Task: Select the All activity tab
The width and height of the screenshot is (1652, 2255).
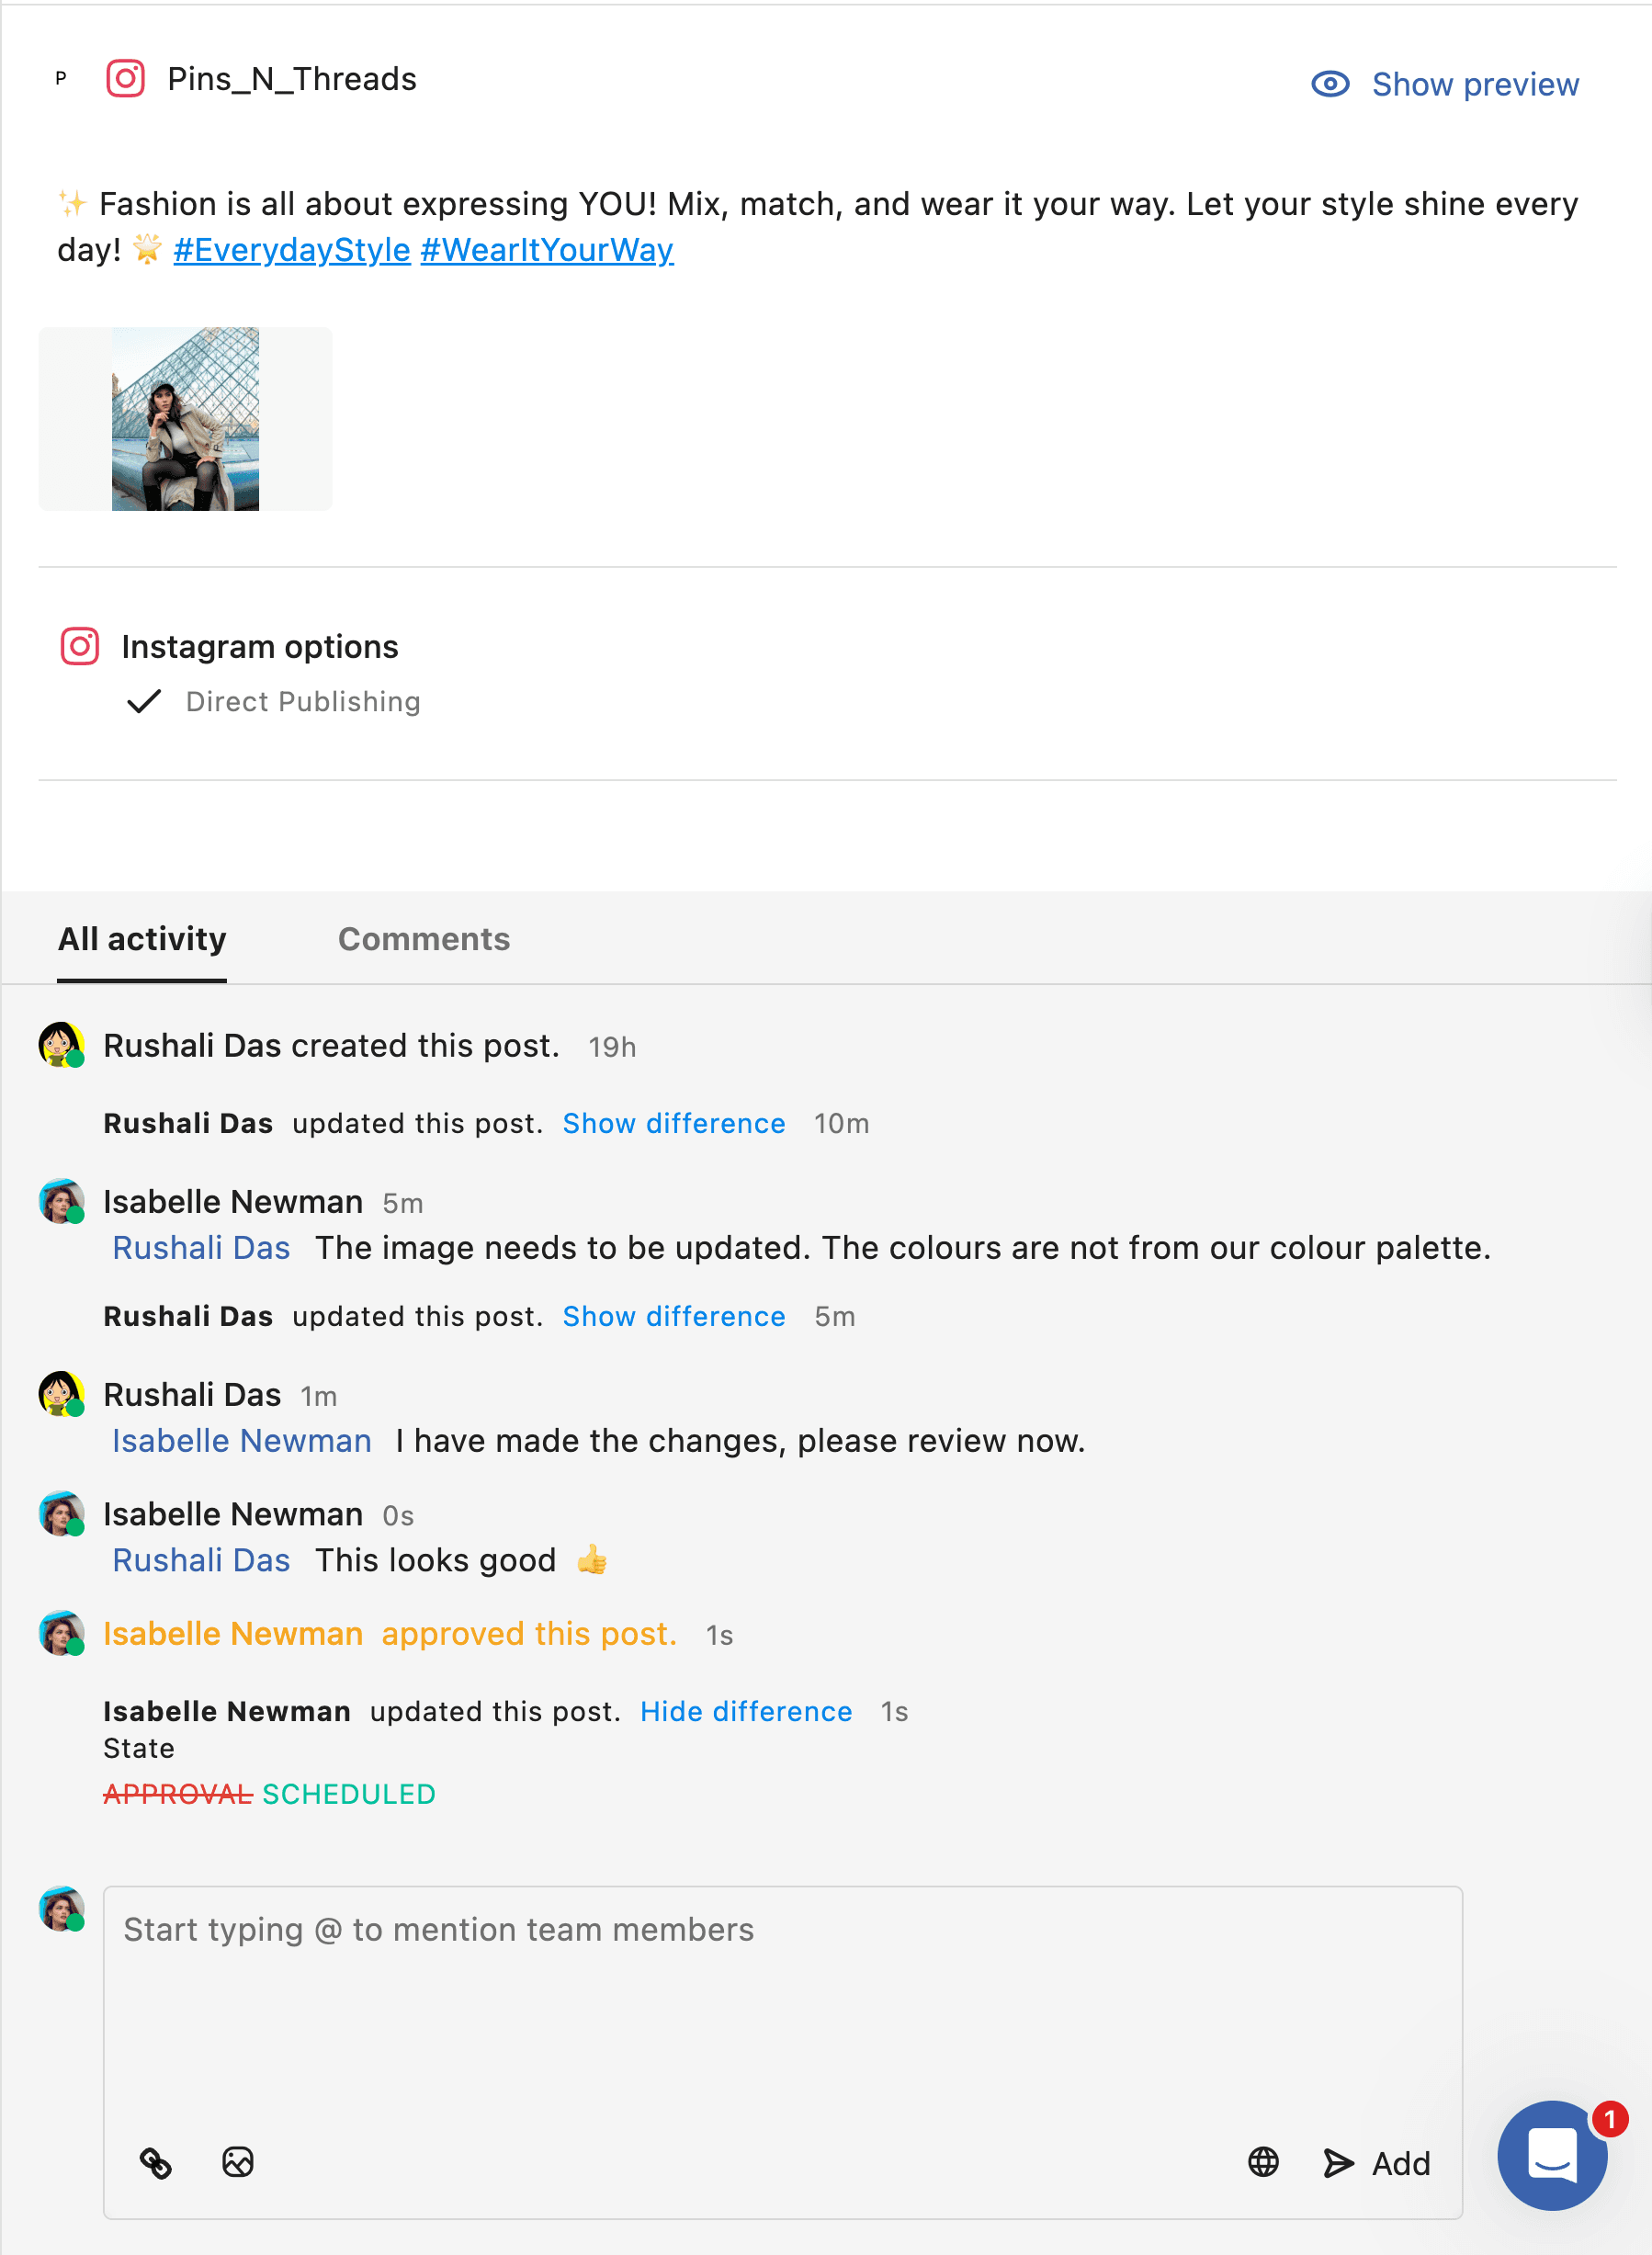Action: tap(142, 939)
